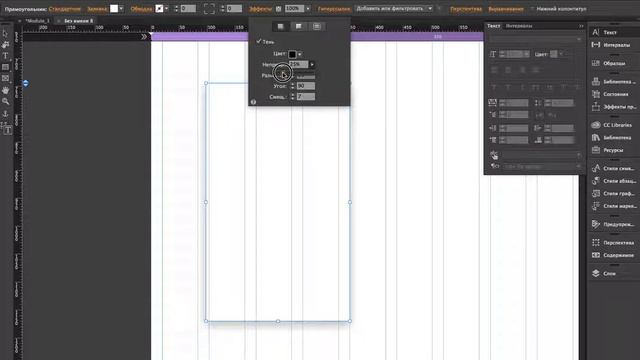Click the Угол angle input field
The width and height of the screenshot is (640, 360).
click(306, 86)
